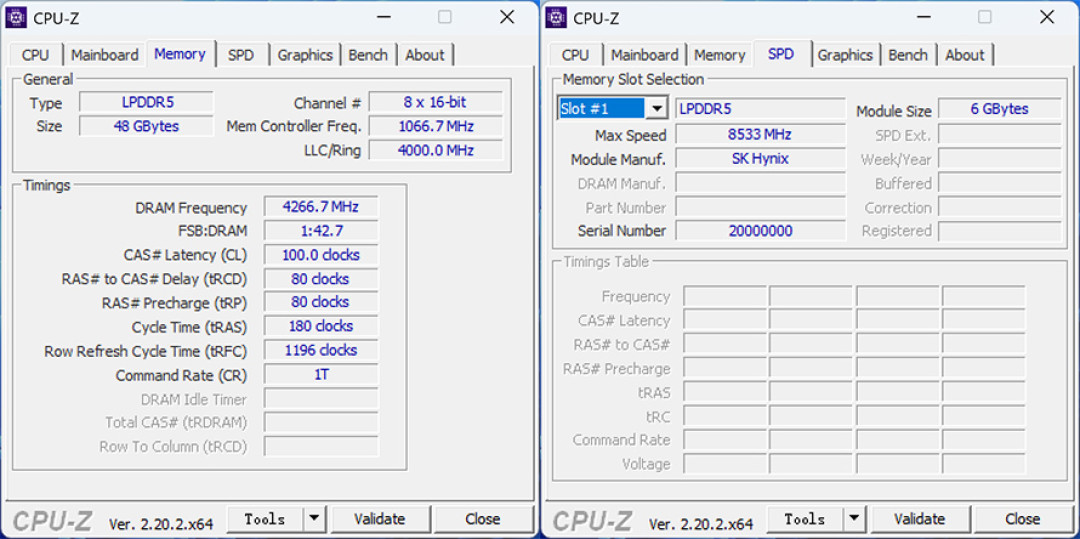
Task: Switch to SPD tab in left window
Action: [x=241, y=55]
